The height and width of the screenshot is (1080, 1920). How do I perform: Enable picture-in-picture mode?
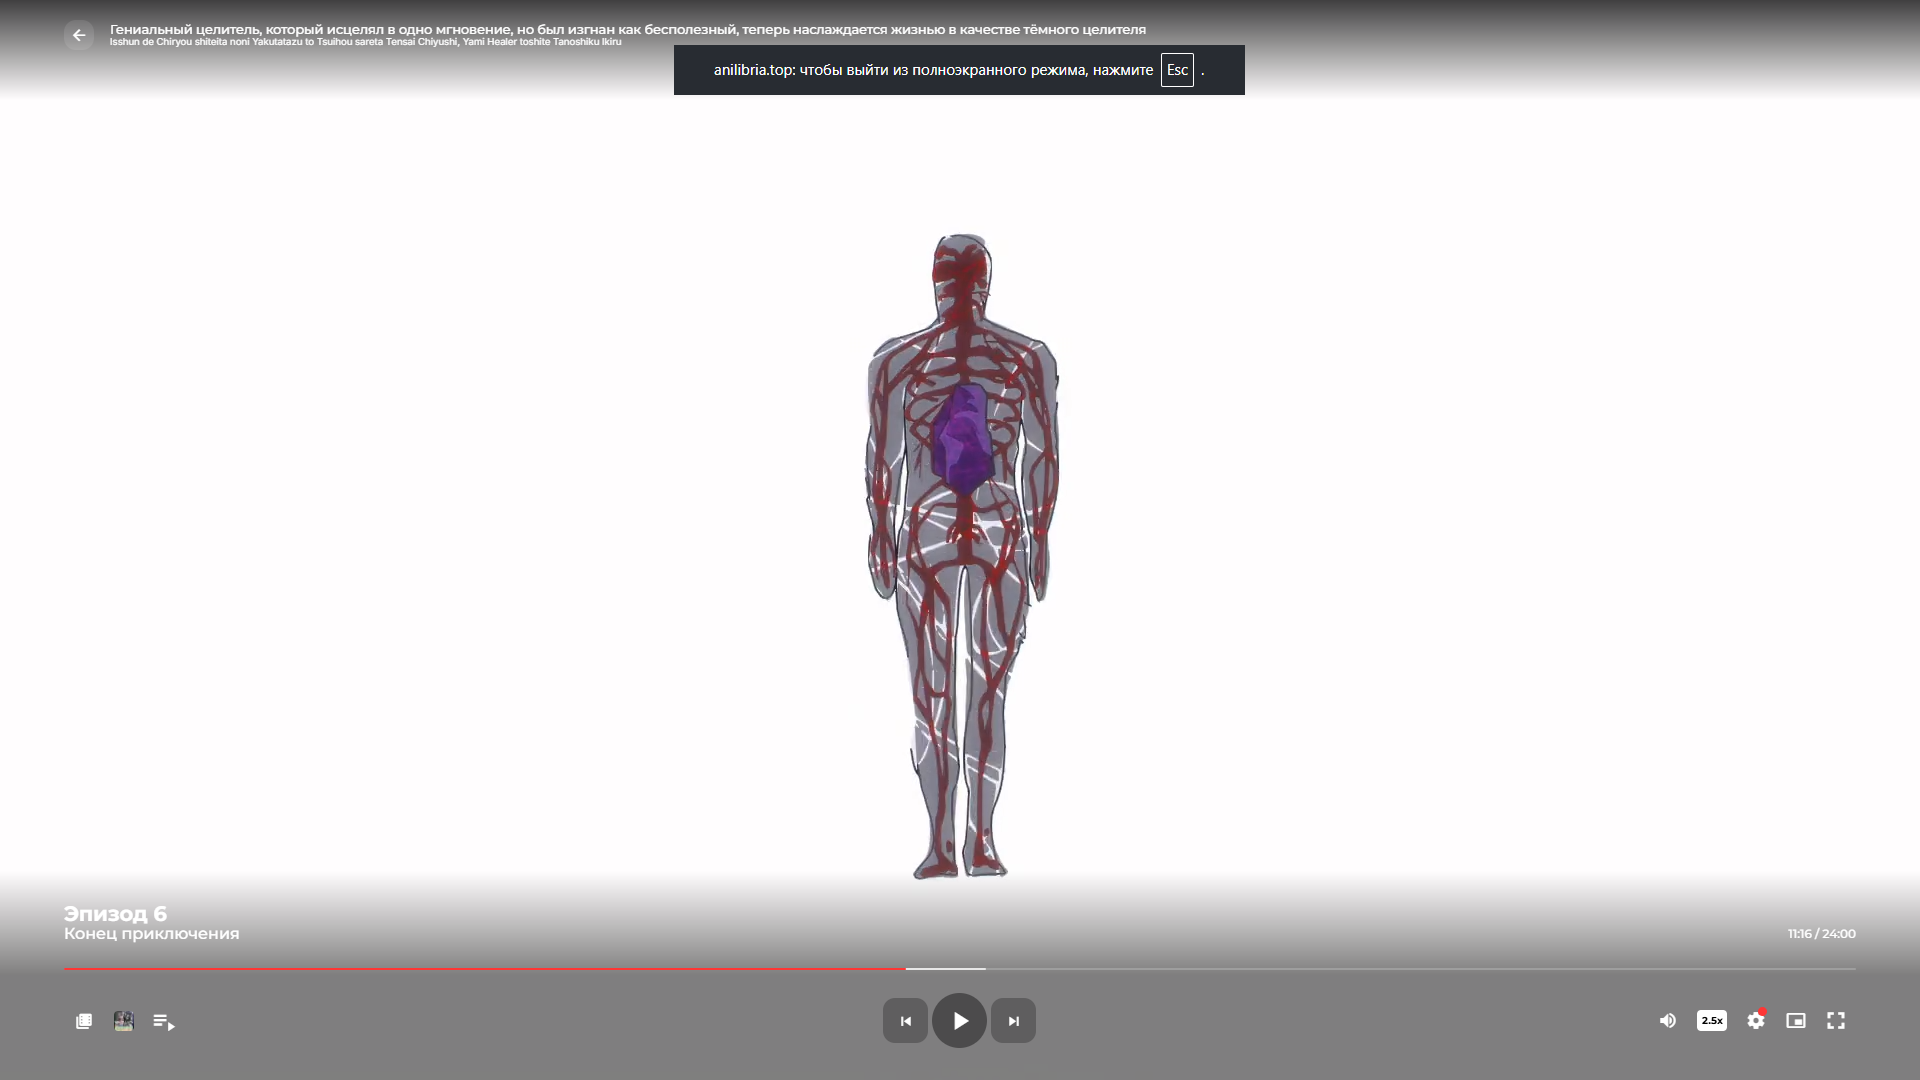click(x=1796, y=1021)
